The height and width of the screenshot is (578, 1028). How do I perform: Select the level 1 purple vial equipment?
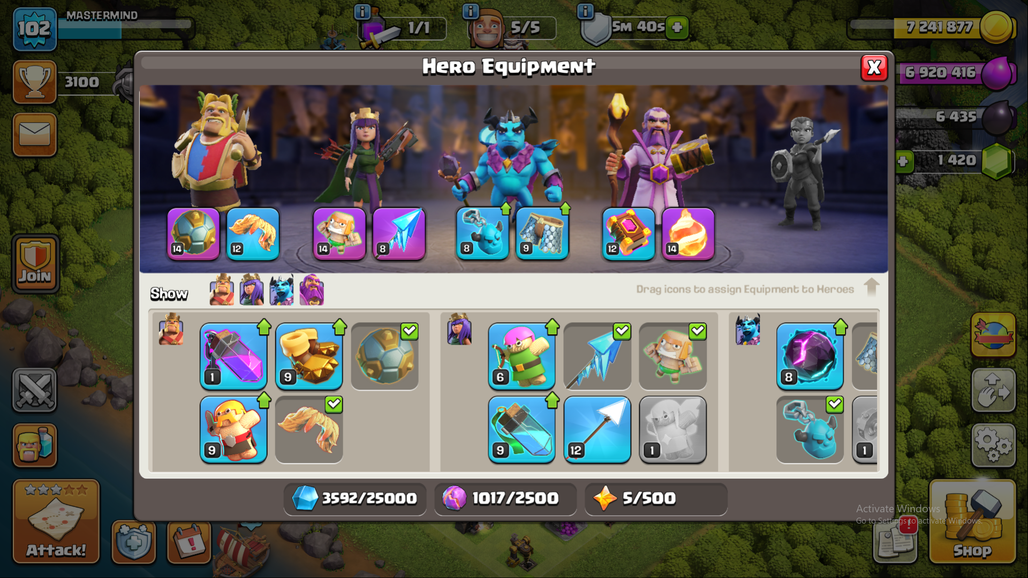coord(233,356)
